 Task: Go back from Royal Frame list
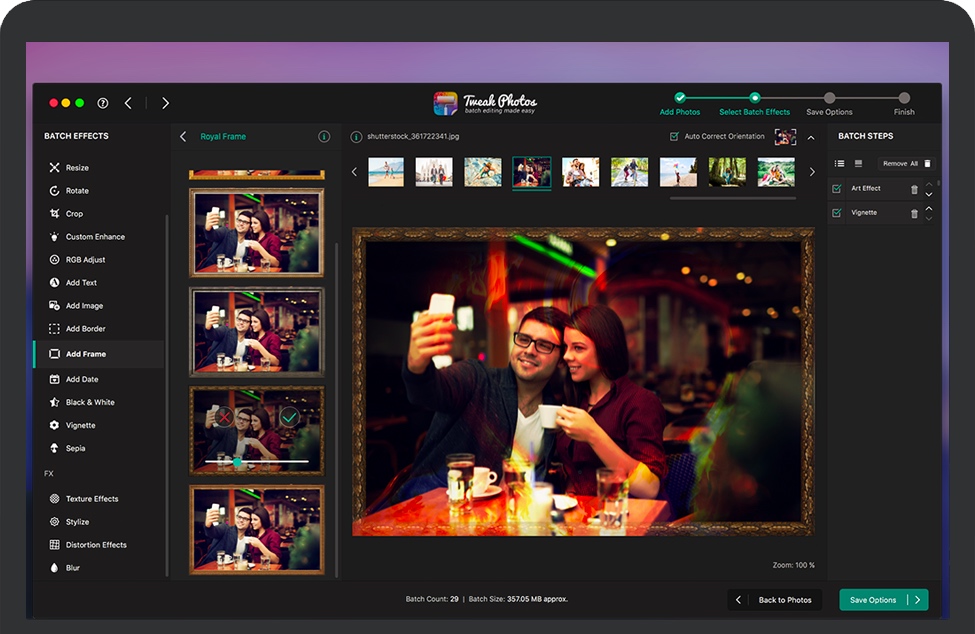click(x=183, y=136)
